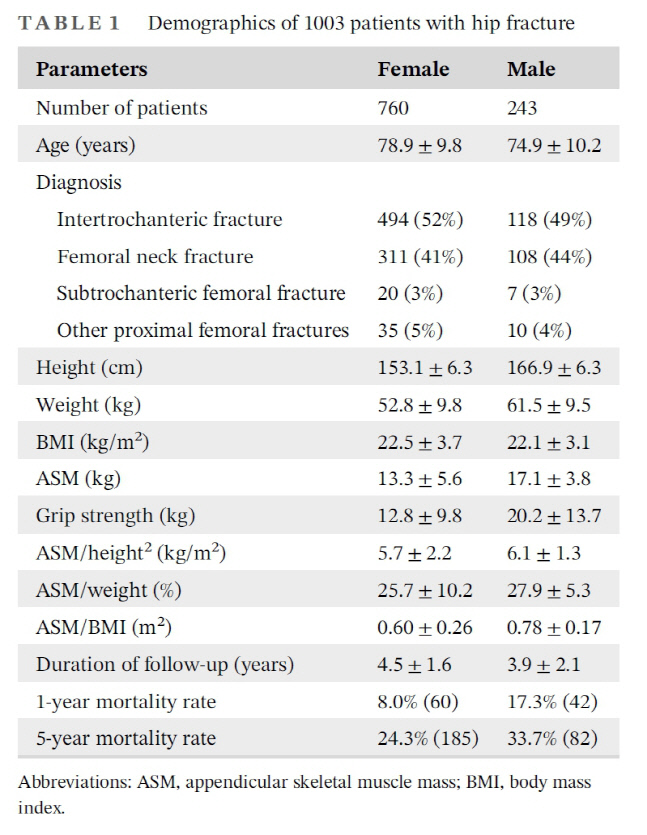Click the female 5-year mortality value 24.3% (185)

click(427, 739)
